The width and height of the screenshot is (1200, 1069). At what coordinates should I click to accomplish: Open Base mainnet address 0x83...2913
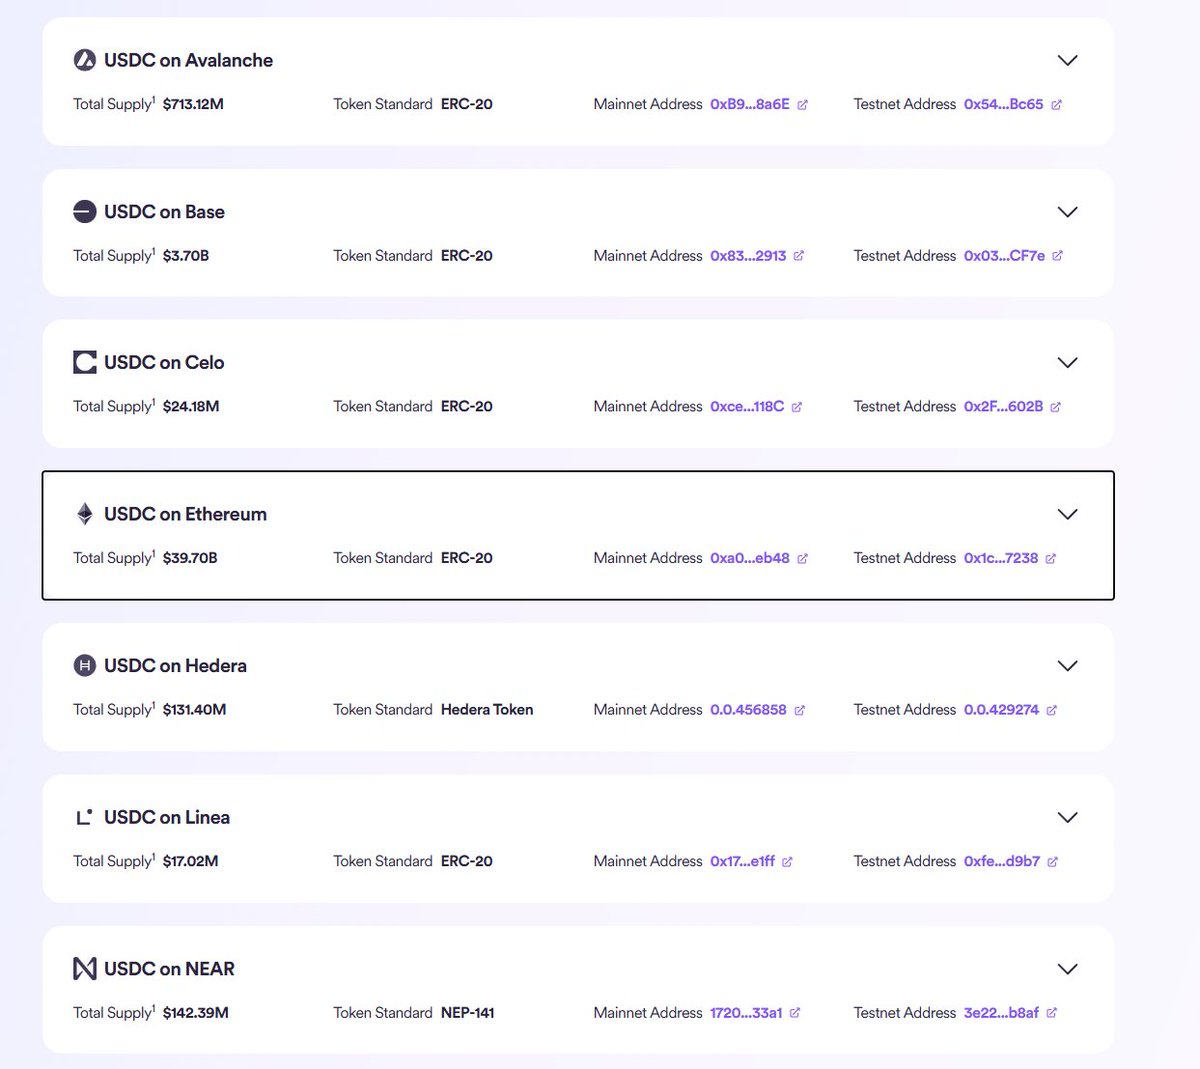tap(748, 256)
